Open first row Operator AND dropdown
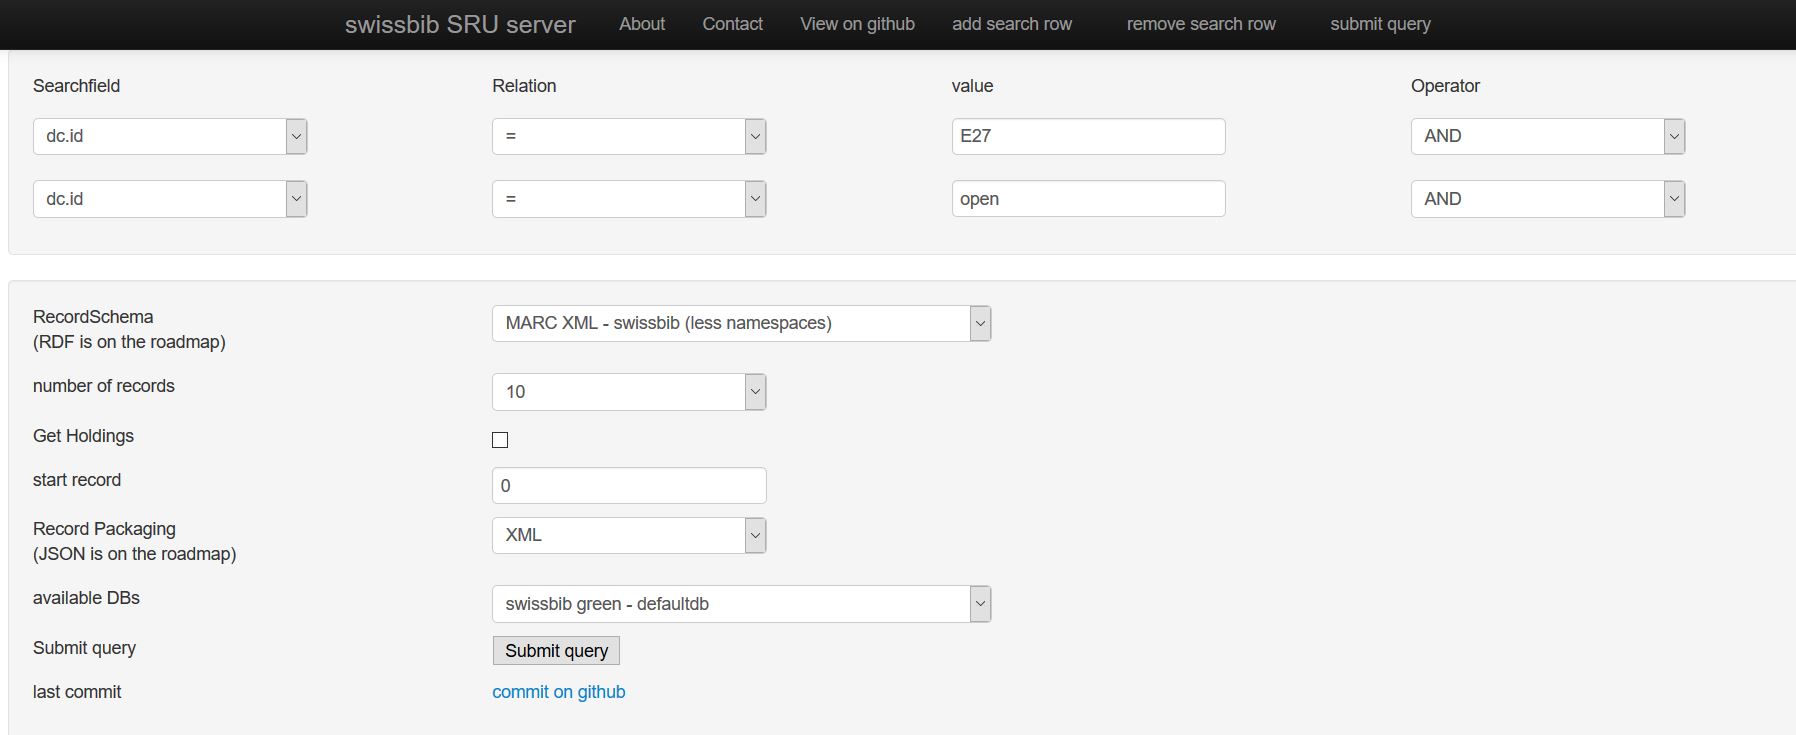Screen dimensions: 1796x735 pyautogui.click(x=1548, y=136)
